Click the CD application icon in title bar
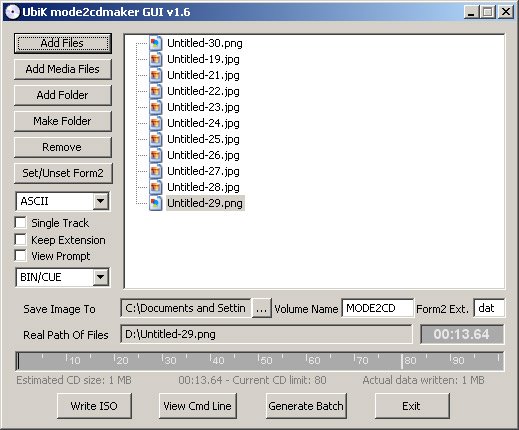519x430 pixels. [12, 12]
